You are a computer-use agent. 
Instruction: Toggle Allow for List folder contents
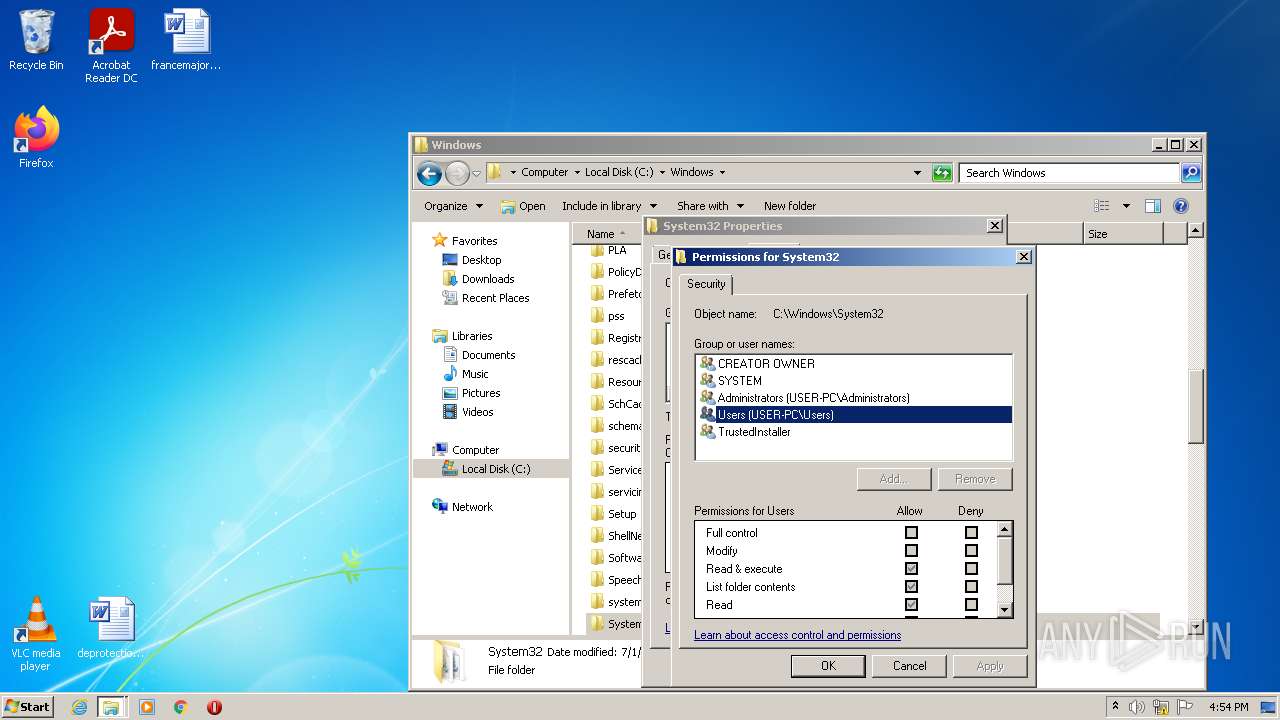(x=911, y=587)
